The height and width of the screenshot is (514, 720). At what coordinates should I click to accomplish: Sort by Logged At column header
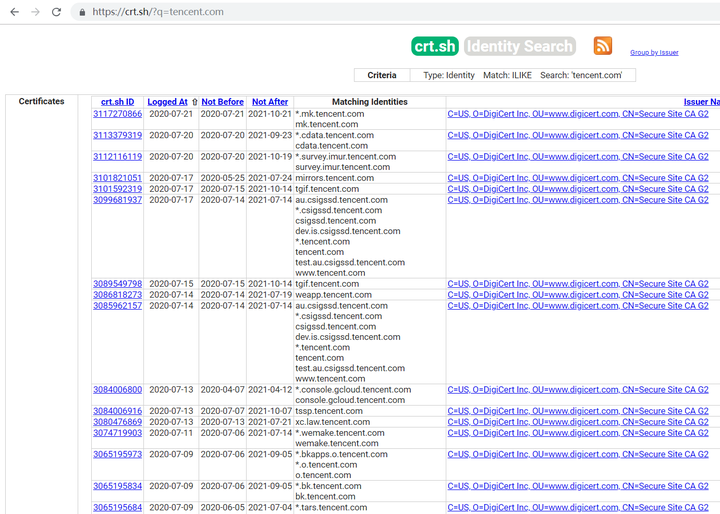167,102
